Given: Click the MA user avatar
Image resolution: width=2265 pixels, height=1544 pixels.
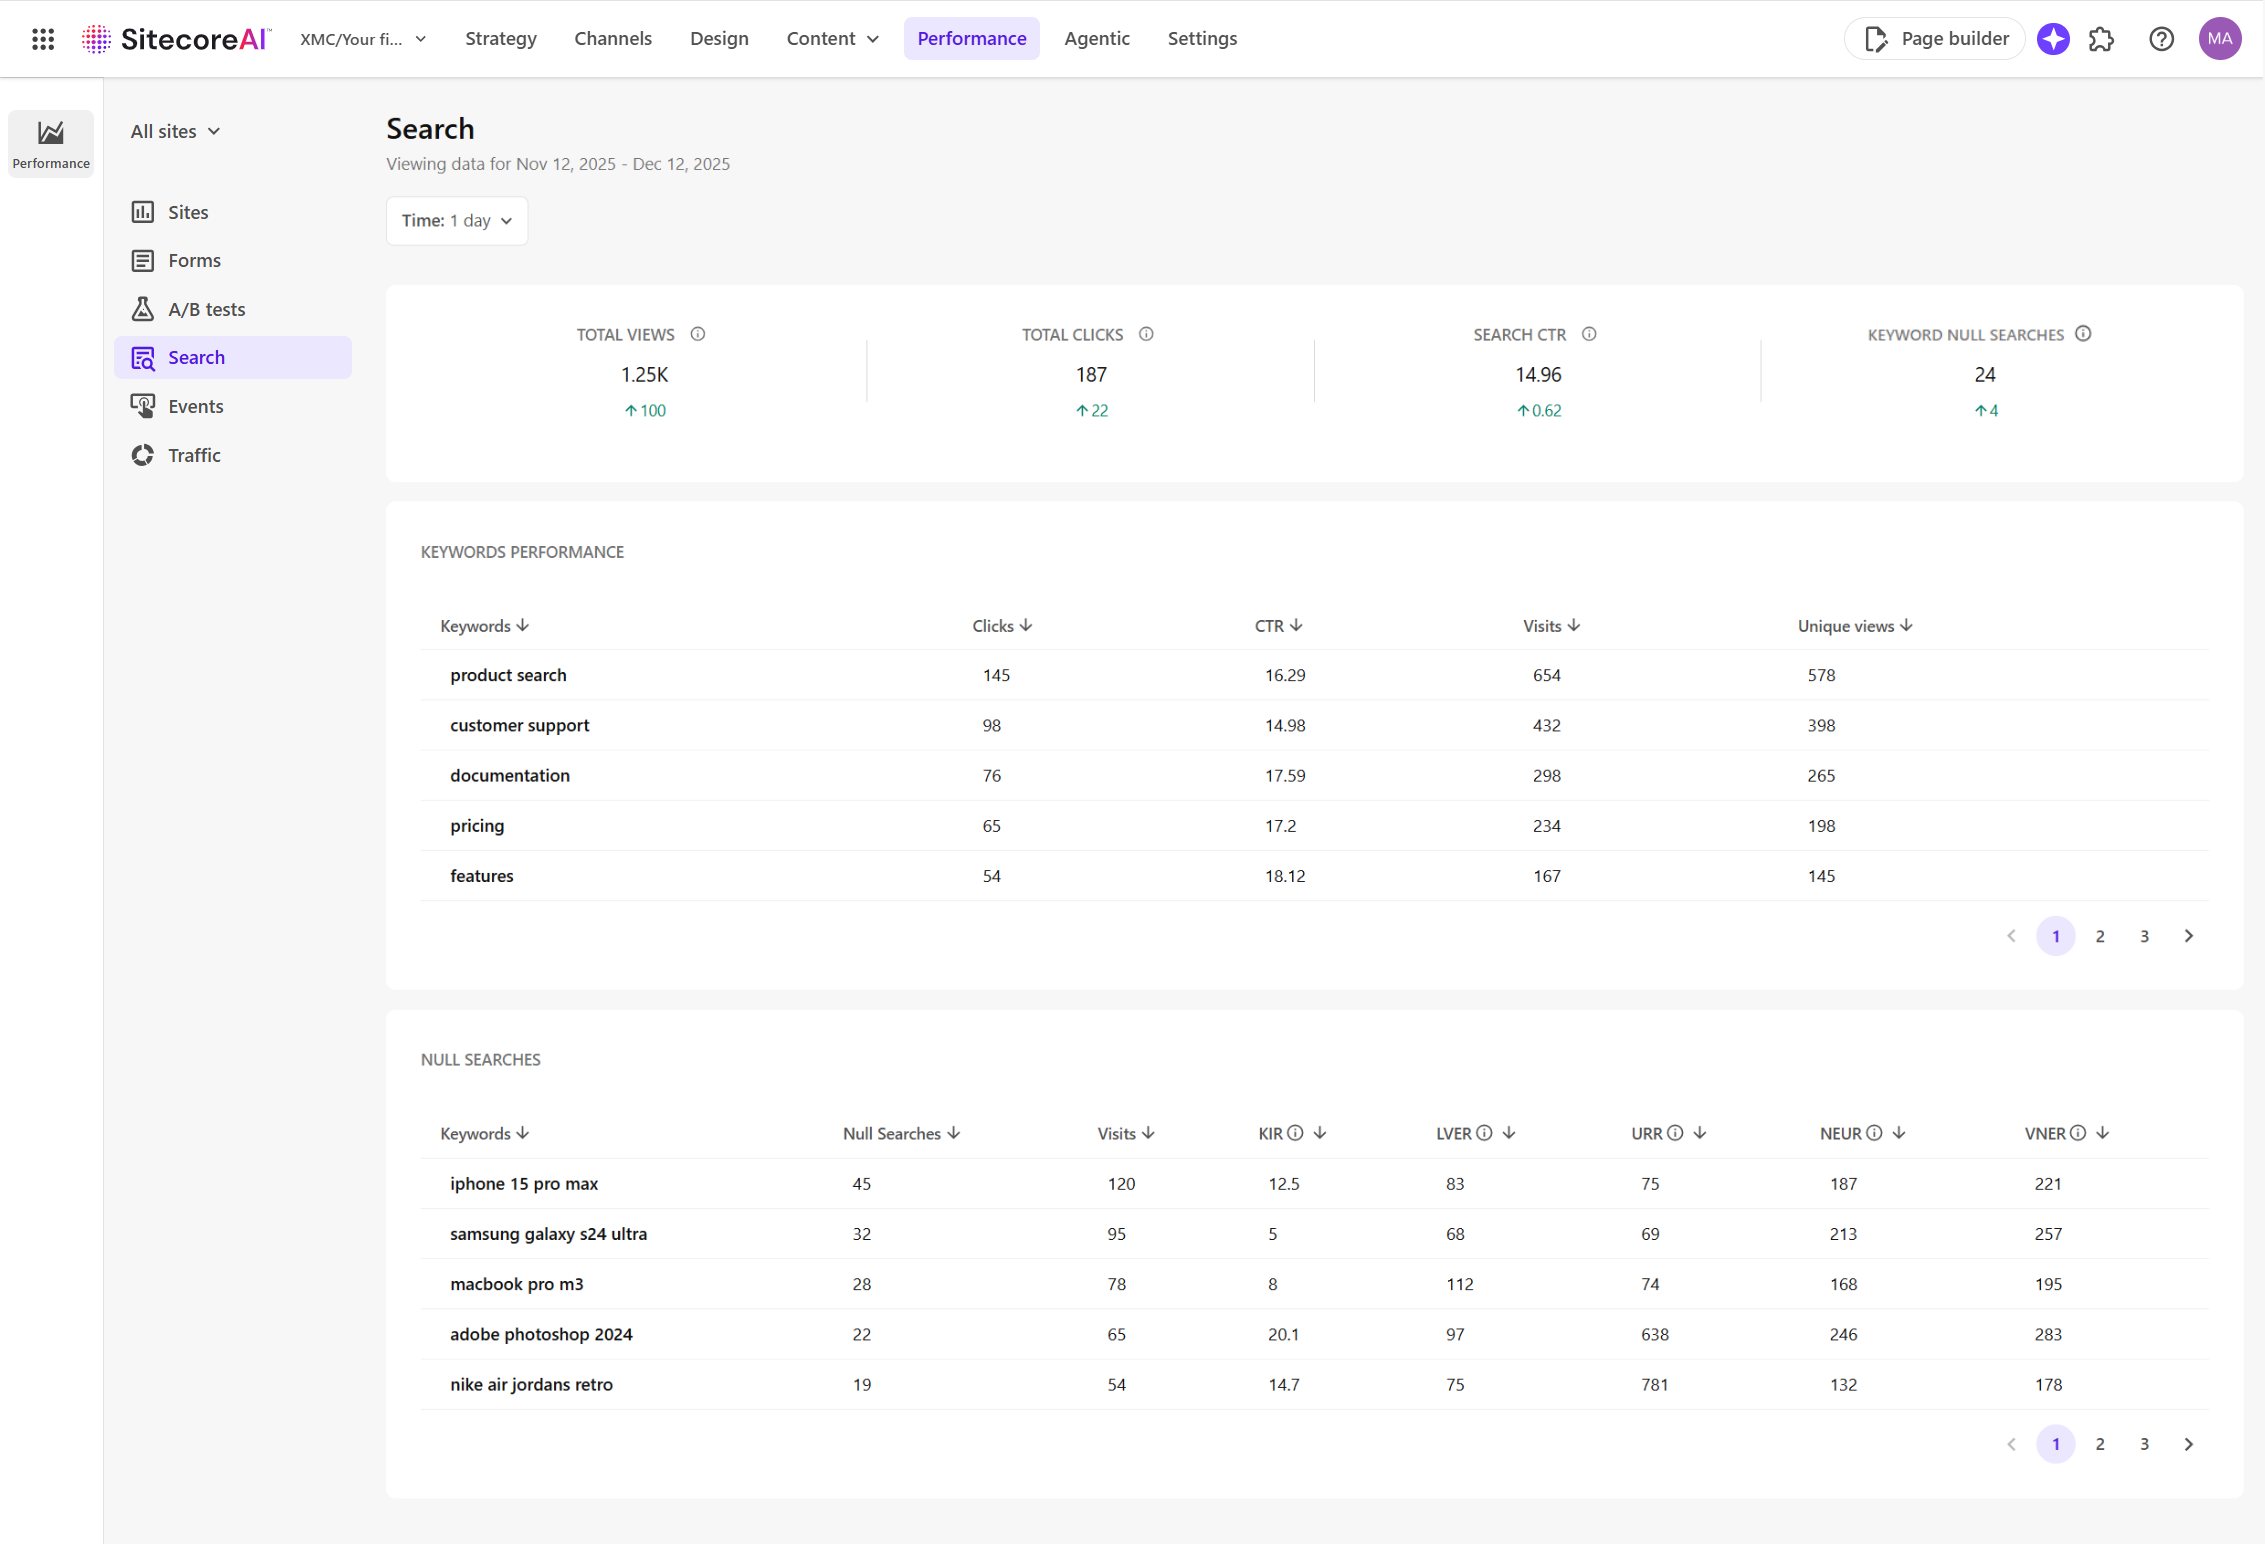Looking at the screenshot, I should (2219, 38).
